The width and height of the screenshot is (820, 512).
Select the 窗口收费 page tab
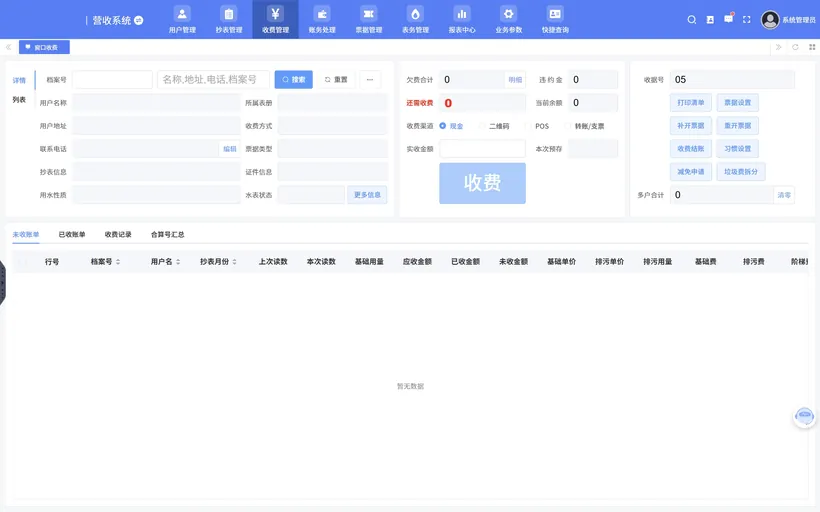(44, 47)
